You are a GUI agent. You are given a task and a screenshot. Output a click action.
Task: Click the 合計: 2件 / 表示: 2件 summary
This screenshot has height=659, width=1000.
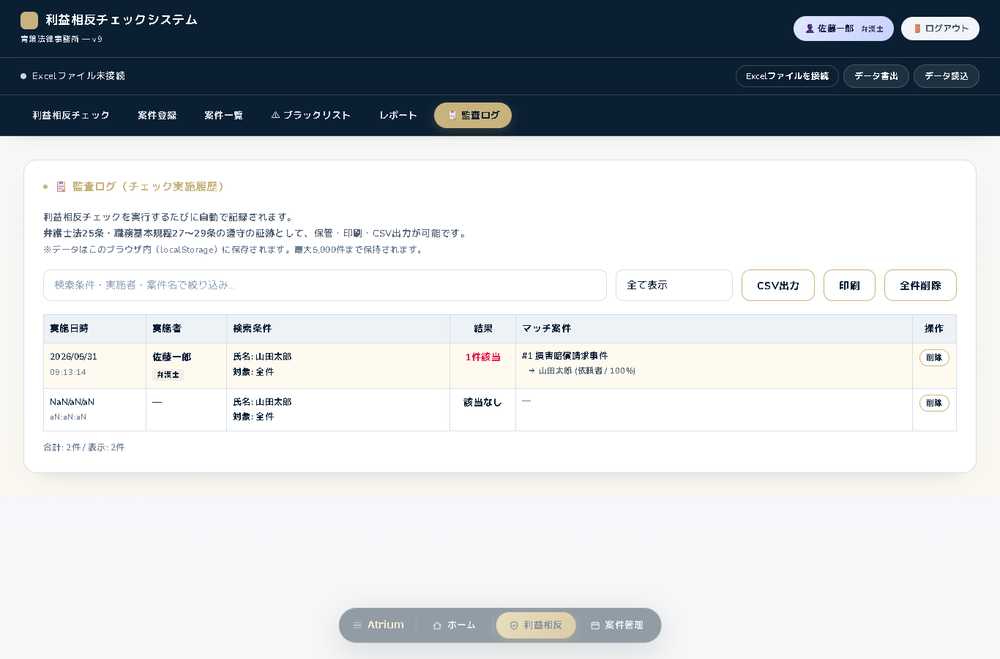84,448
